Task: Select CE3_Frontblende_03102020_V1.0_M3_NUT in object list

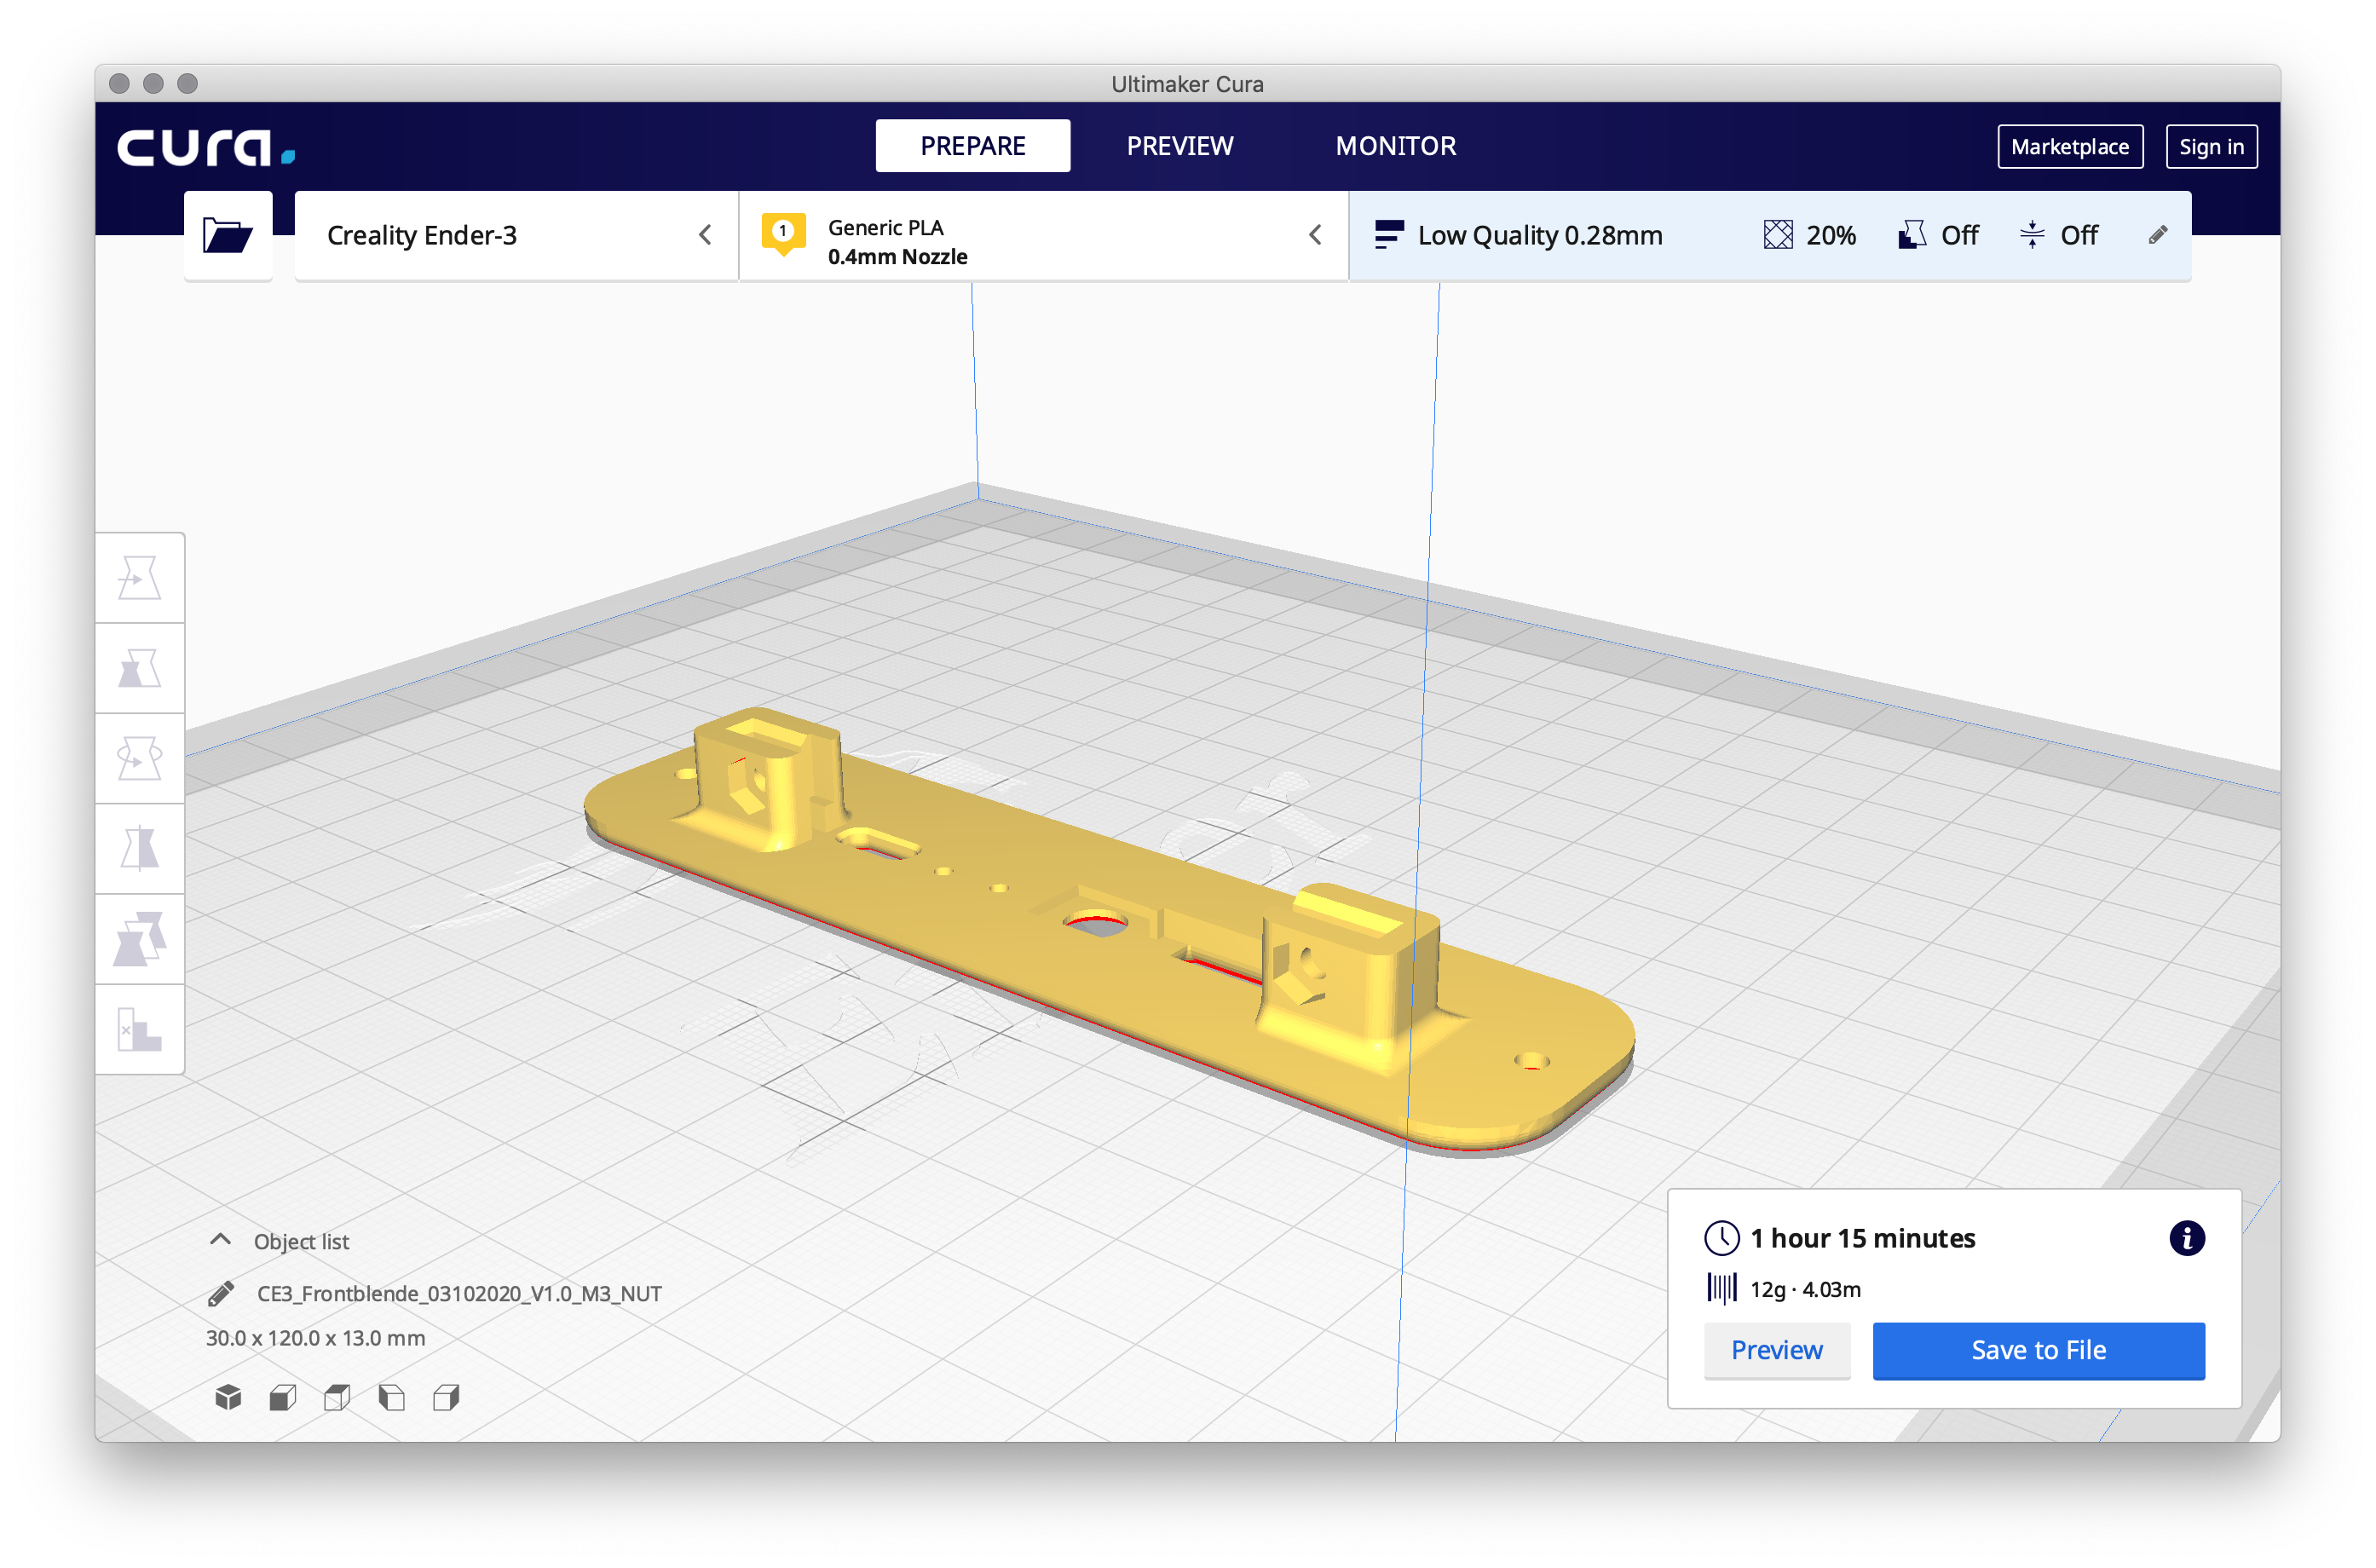Action: [x=459, y=1293]
